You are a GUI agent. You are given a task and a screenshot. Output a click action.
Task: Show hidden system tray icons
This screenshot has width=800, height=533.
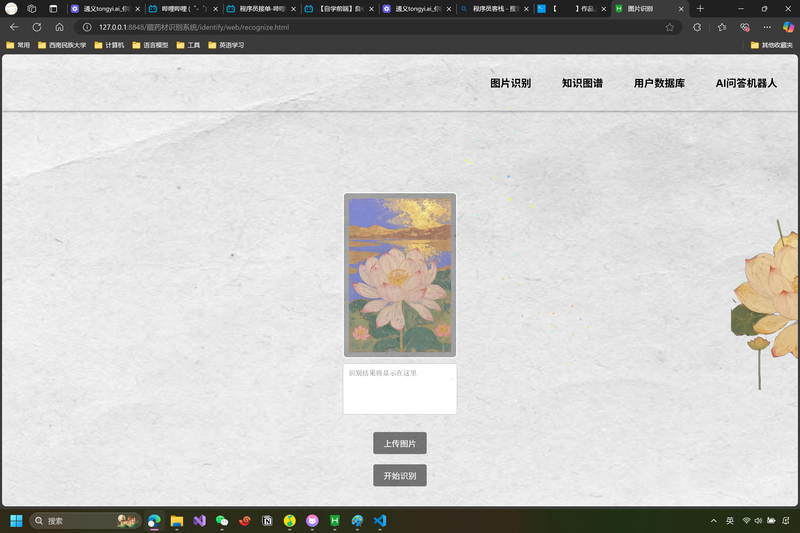click(714, 521)
